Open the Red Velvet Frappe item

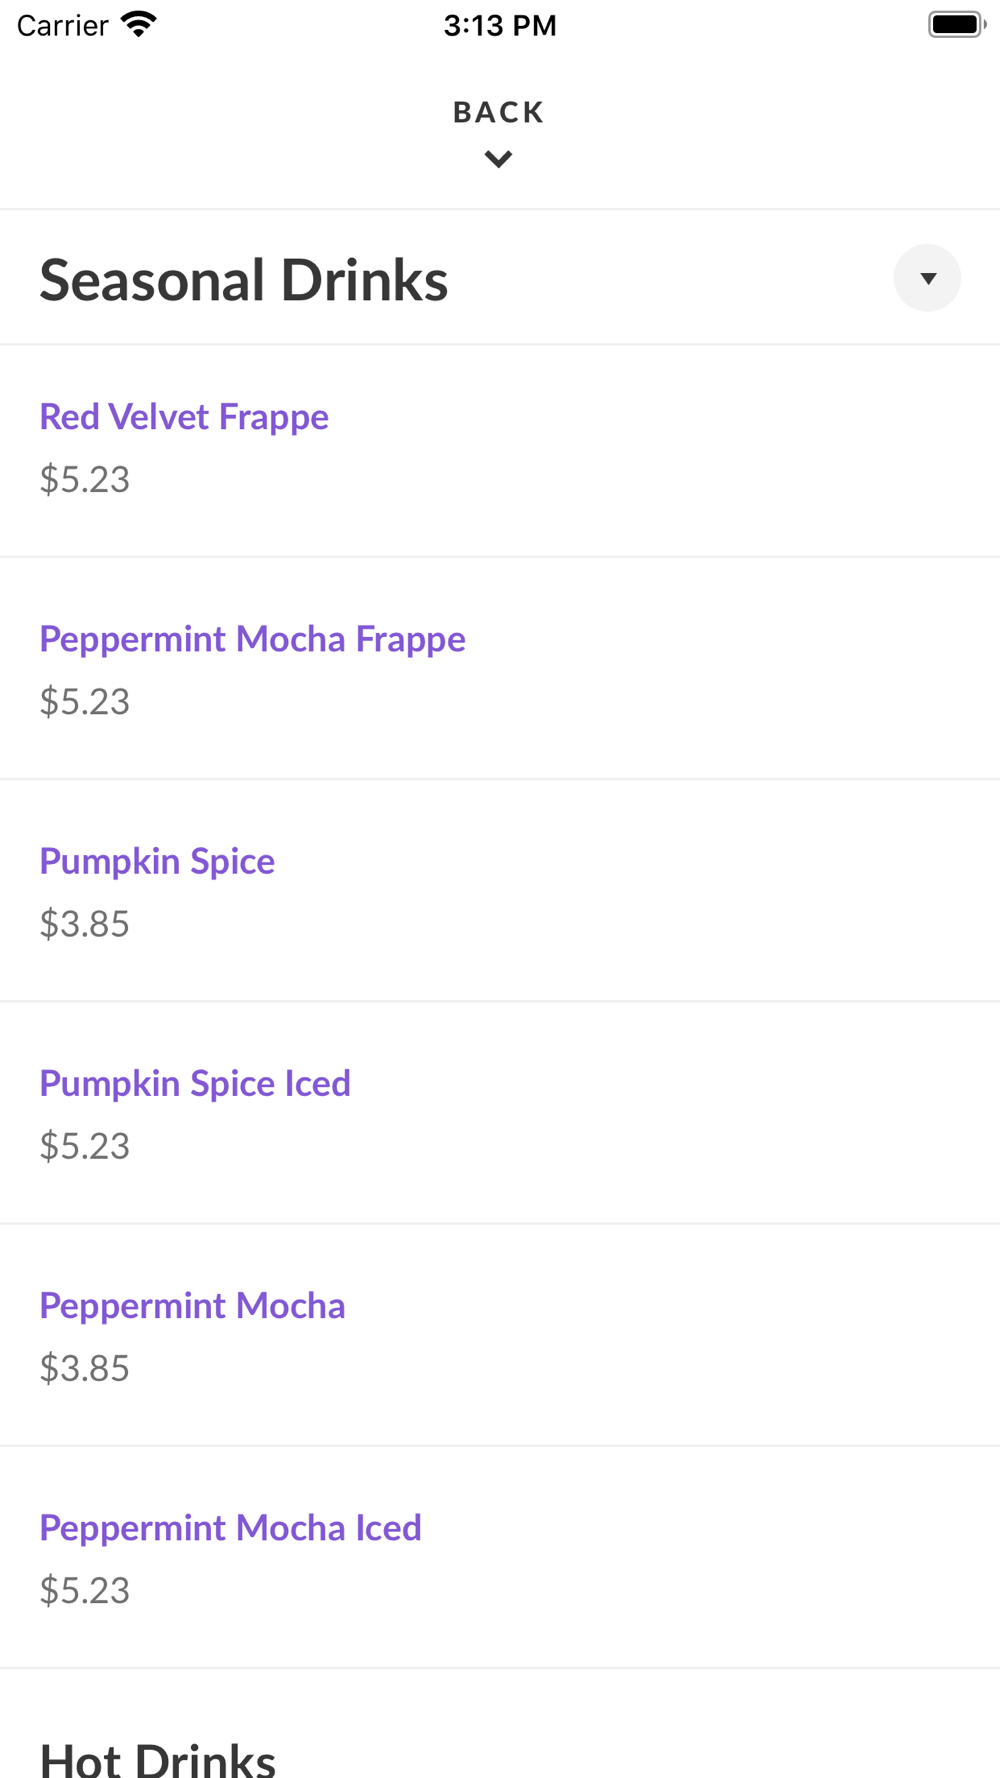(184, 417)
